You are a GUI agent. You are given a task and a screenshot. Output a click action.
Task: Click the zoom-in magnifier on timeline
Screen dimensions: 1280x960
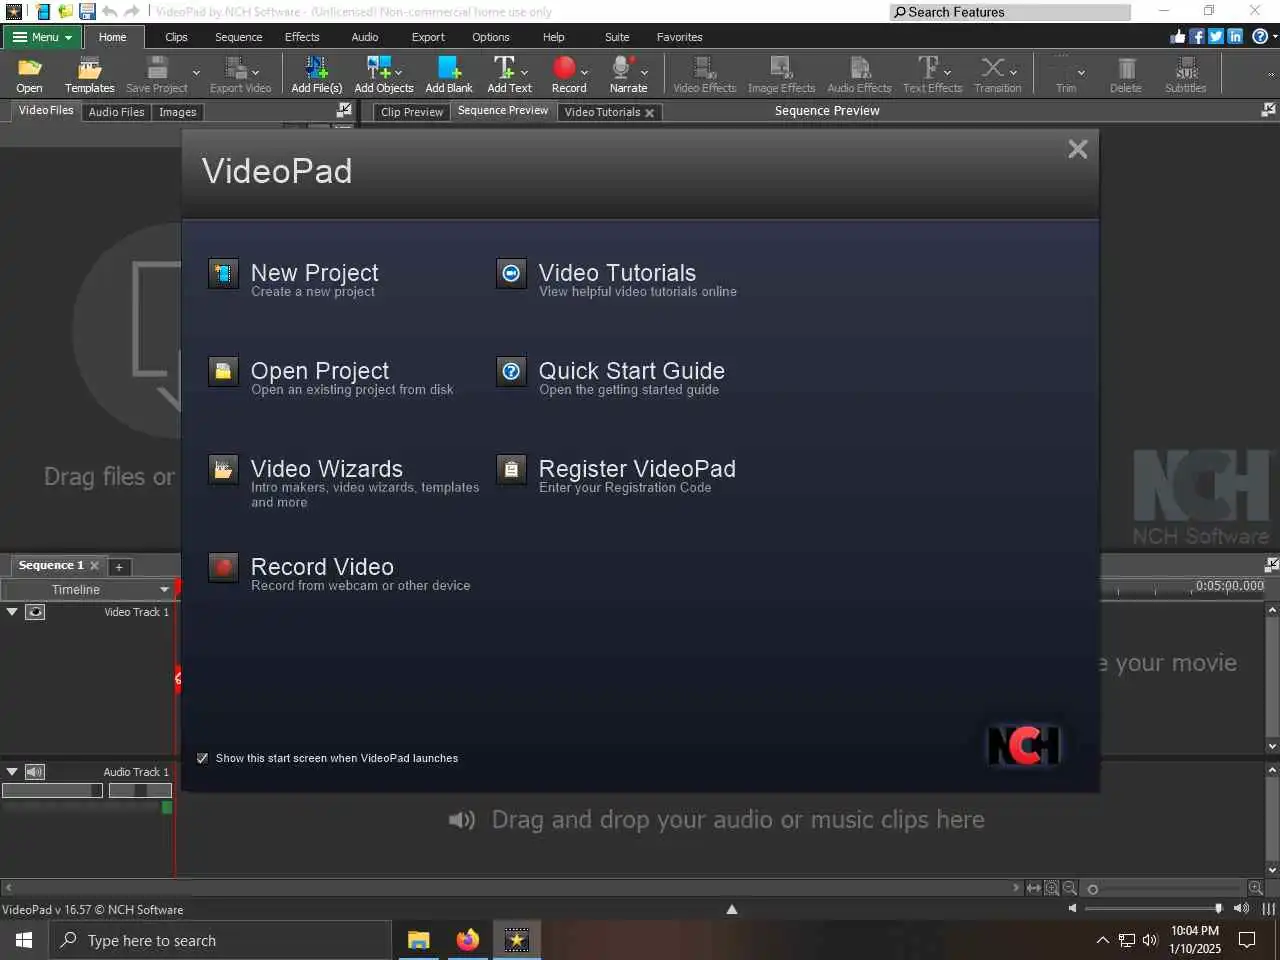pyautogui.click(x=1255, y=888)
